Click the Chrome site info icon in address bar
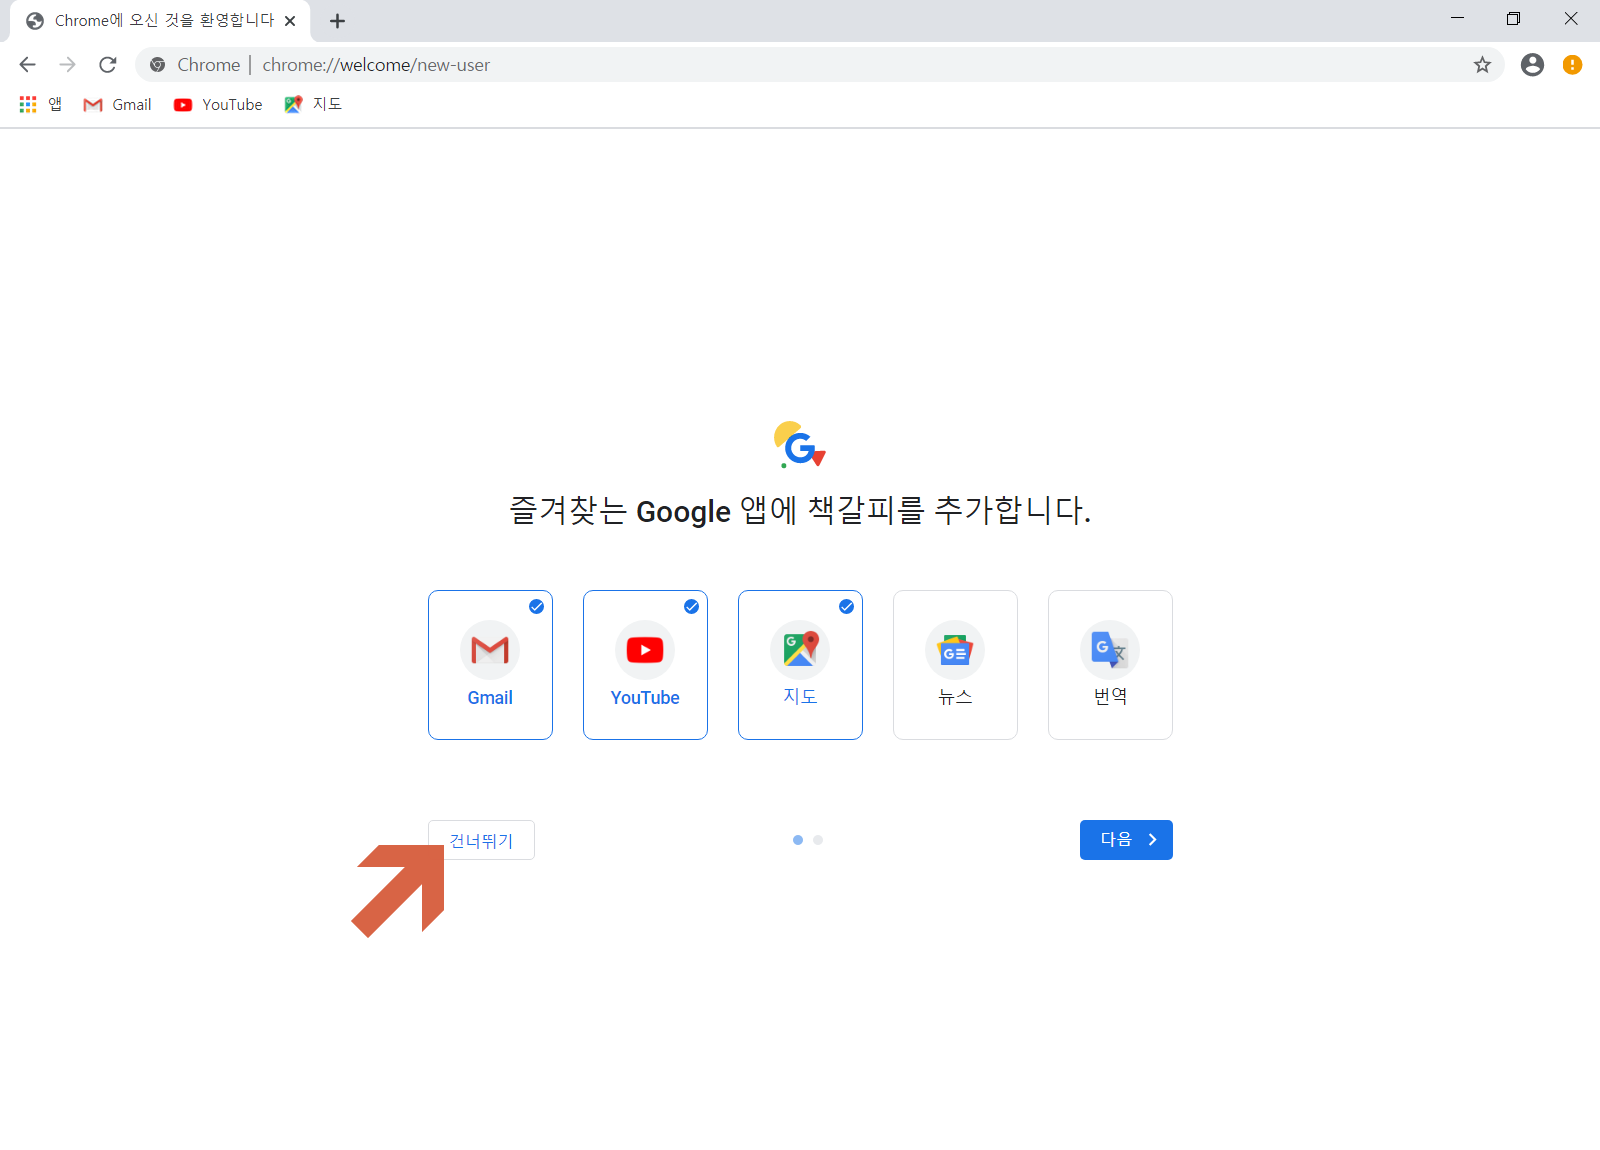Screen dimensions: 1600x1150 [158, 65]
